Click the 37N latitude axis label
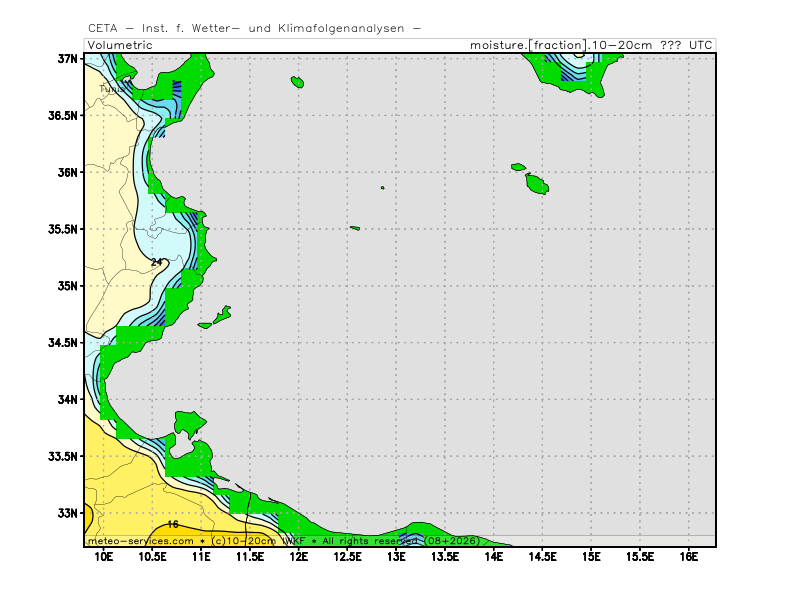 point(68,58)
